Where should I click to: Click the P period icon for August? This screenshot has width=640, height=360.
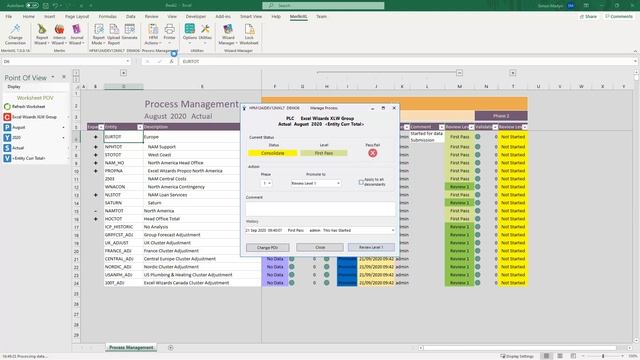tap(7, 127)
